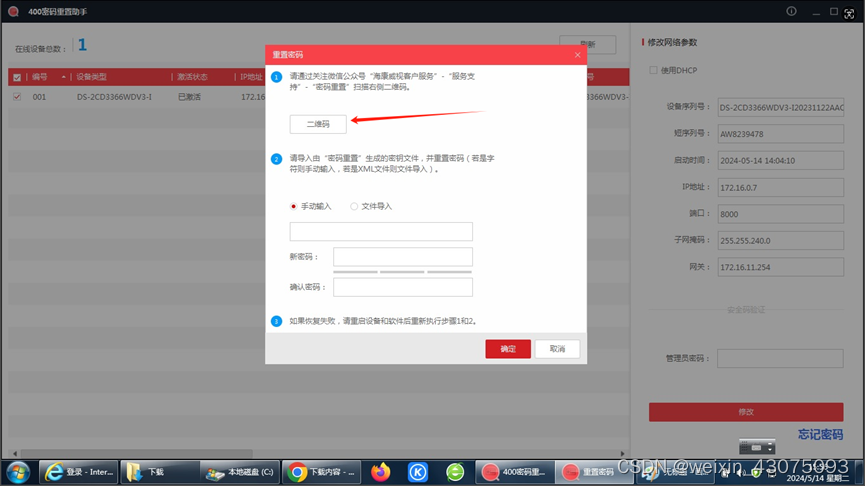Switch to the Chrome 下载内容 taskbar window
This screenshot has width=865, height=486.
[x=322, y=472]
